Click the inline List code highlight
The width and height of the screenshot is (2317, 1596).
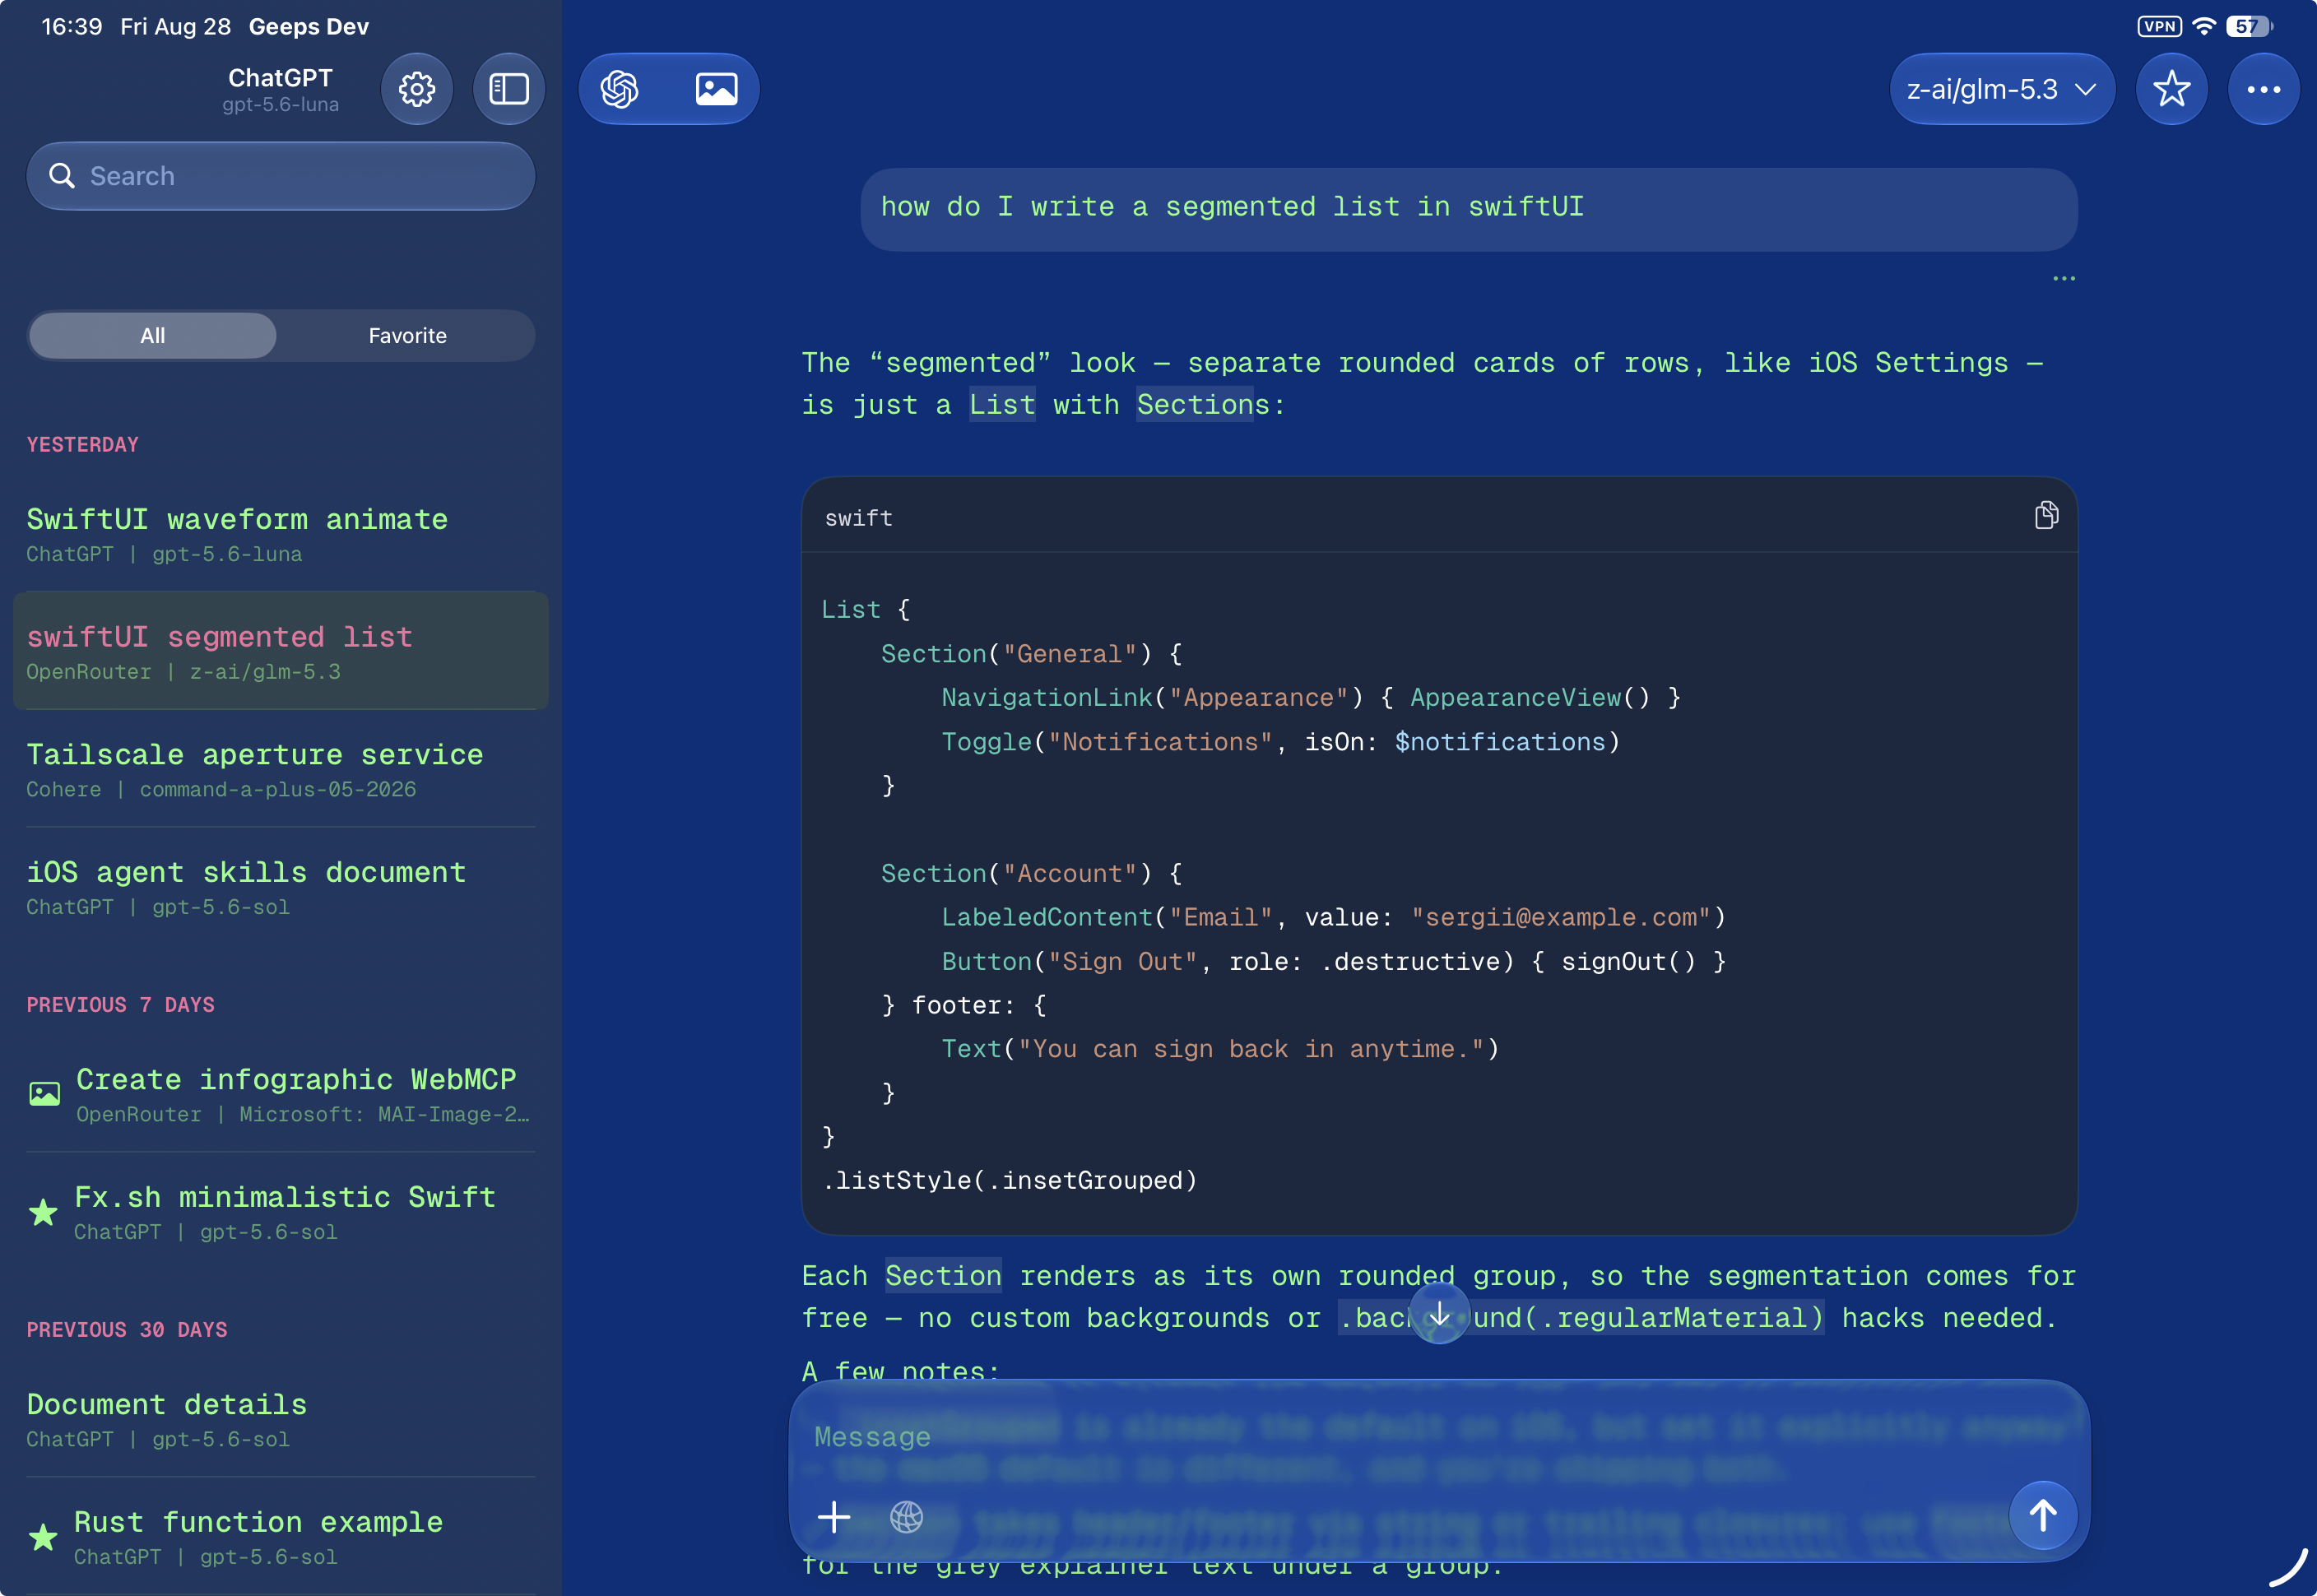pos(1002,405)
